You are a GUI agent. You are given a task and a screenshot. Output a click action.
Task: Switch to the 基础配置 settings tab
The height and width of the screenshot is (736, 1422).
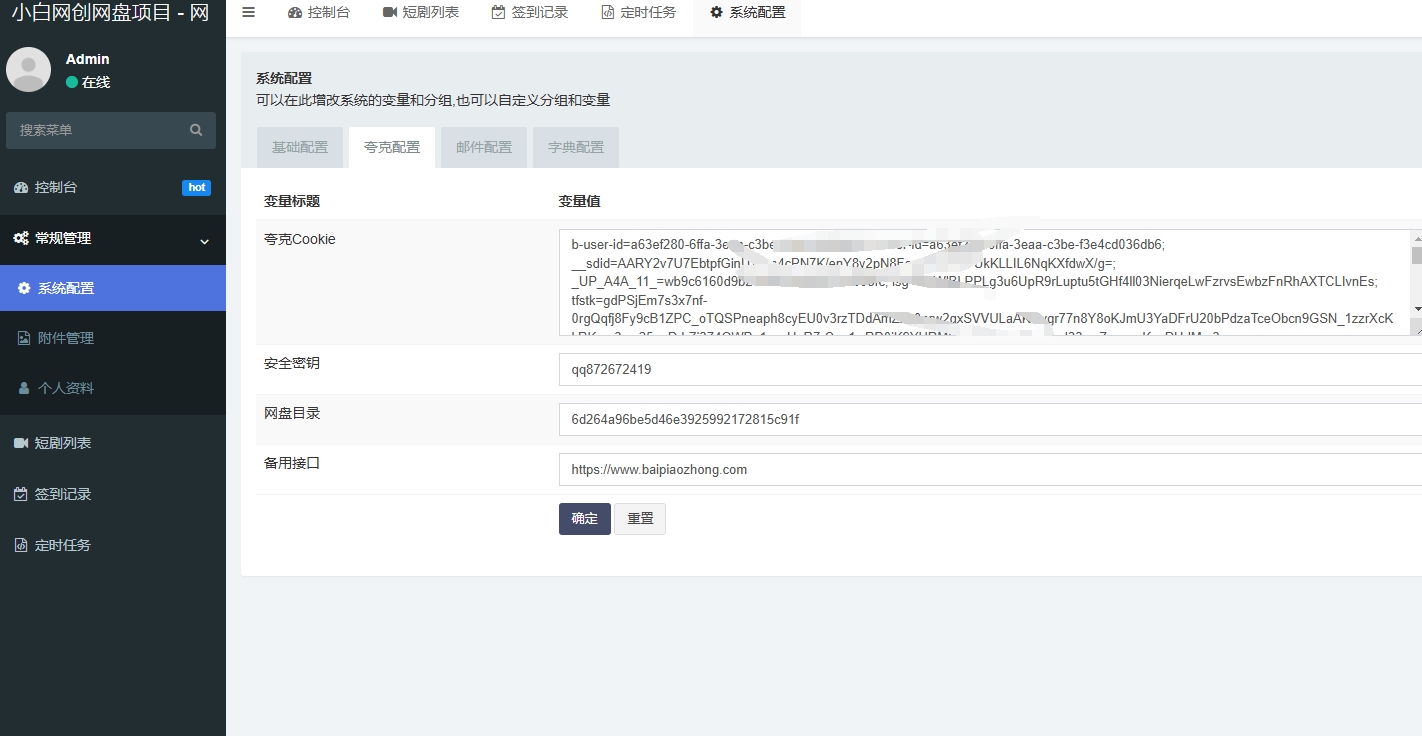[300, 147]
